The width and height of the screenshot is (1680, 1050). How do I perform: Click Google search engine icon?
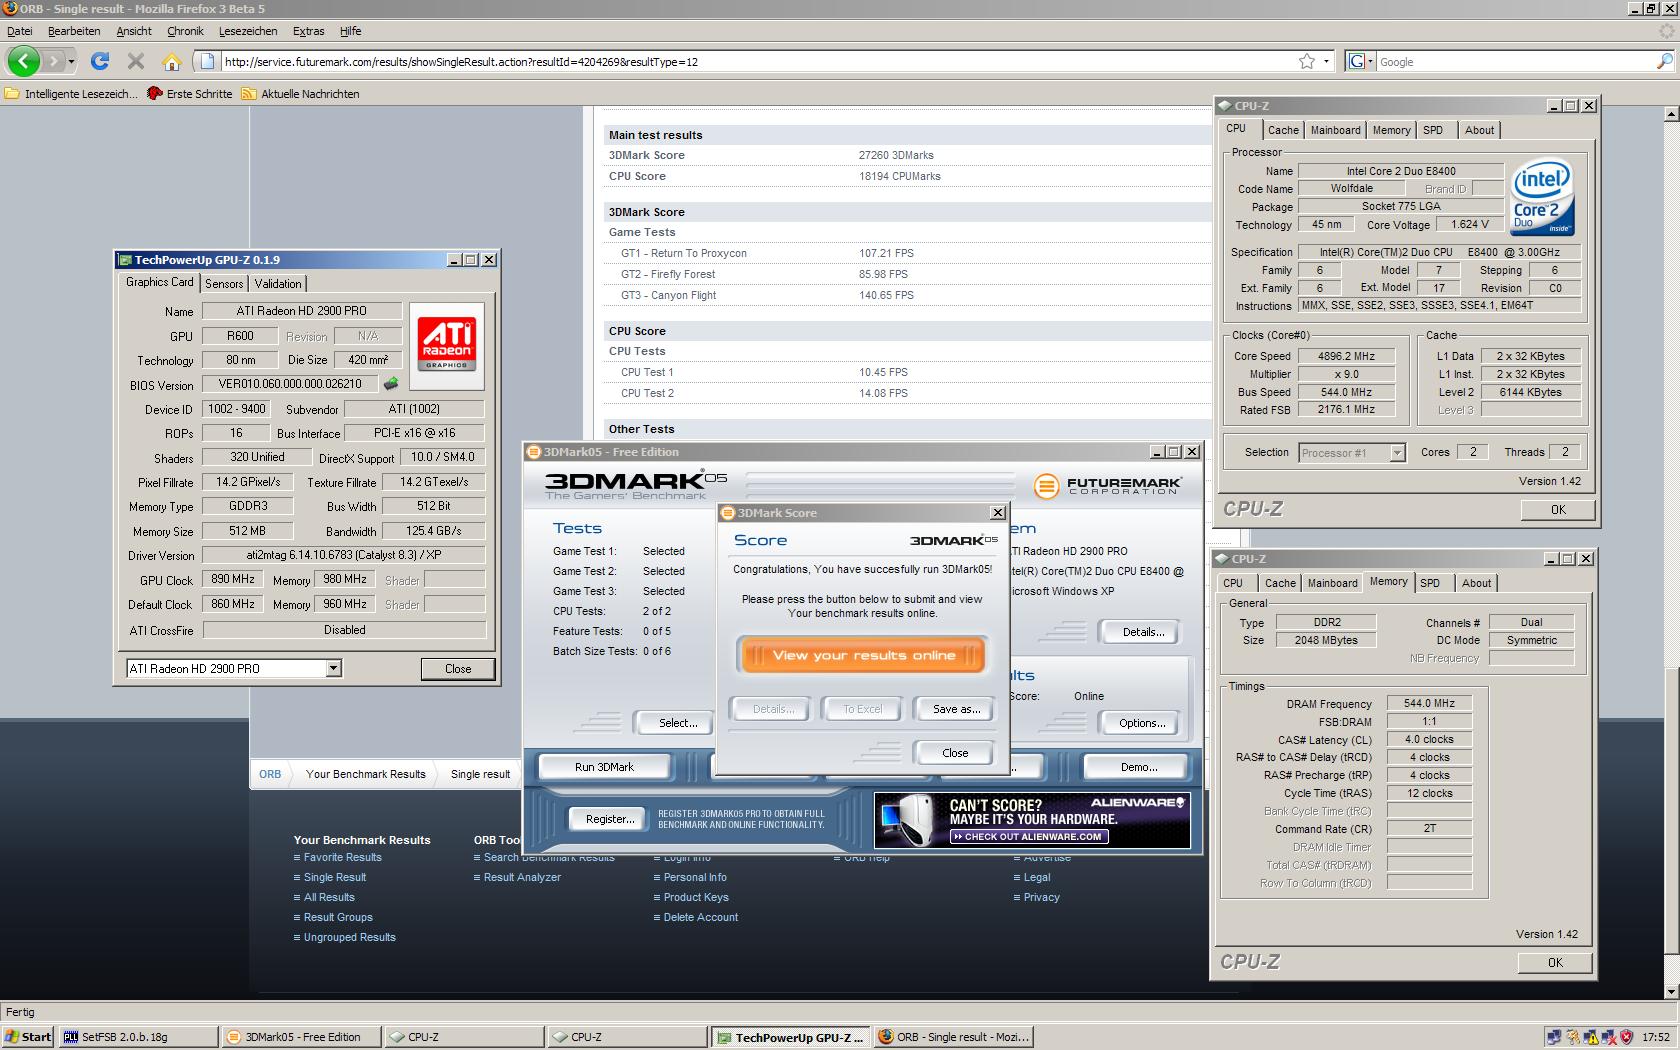coord(1357,61)
